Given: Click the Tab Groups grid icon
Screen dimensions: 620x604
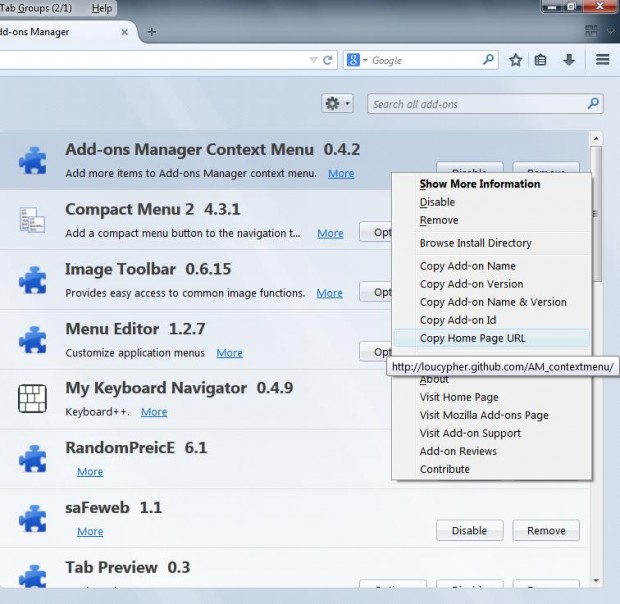Looking at the screenshot, I should pyautogui.click(x=591, y=31).
